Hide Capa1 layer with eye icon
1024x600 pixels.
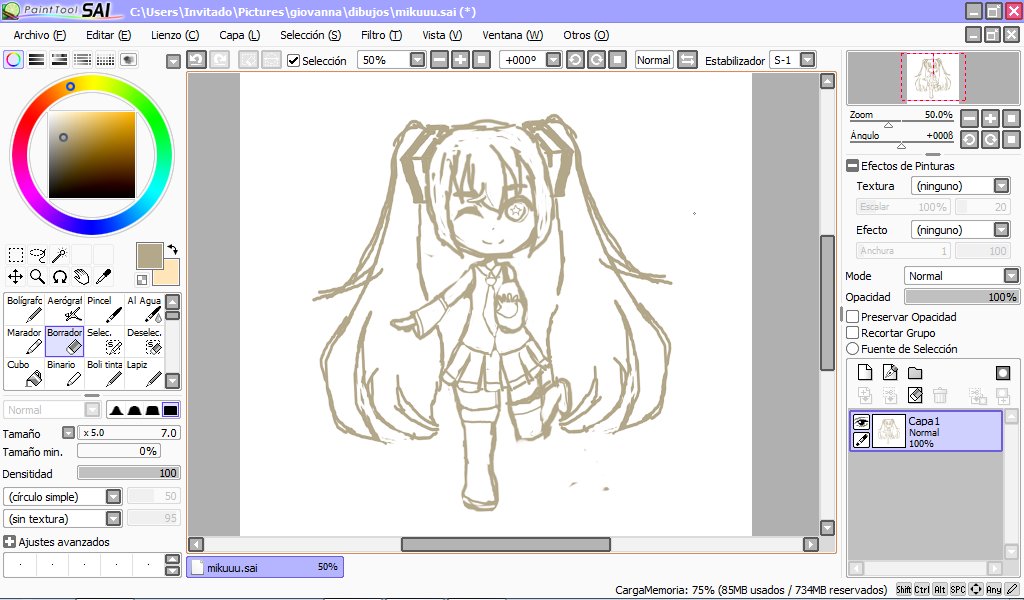[x=861, y=422]
